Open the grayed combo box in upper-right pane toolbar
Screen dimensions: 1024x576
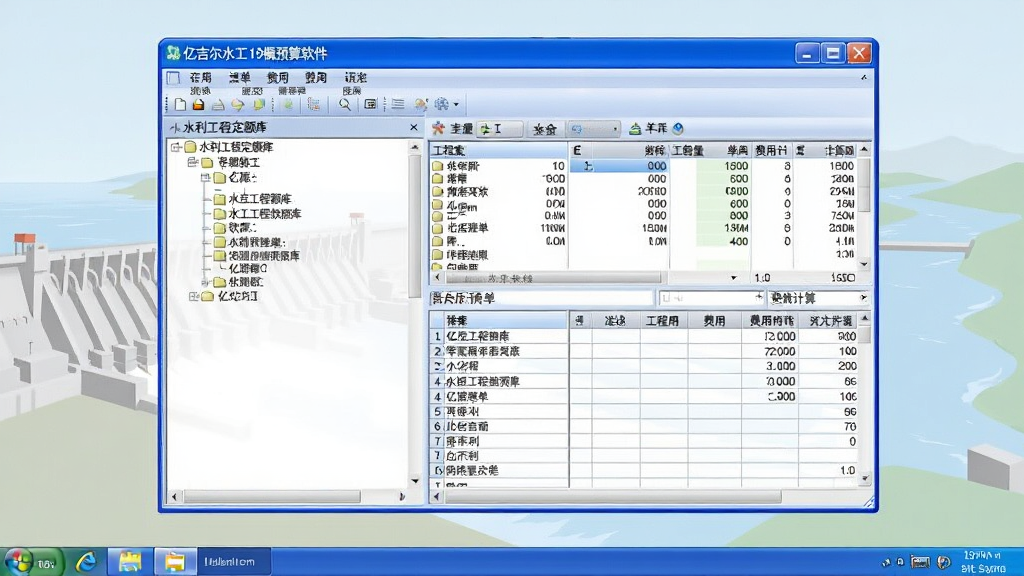(594, 129)
